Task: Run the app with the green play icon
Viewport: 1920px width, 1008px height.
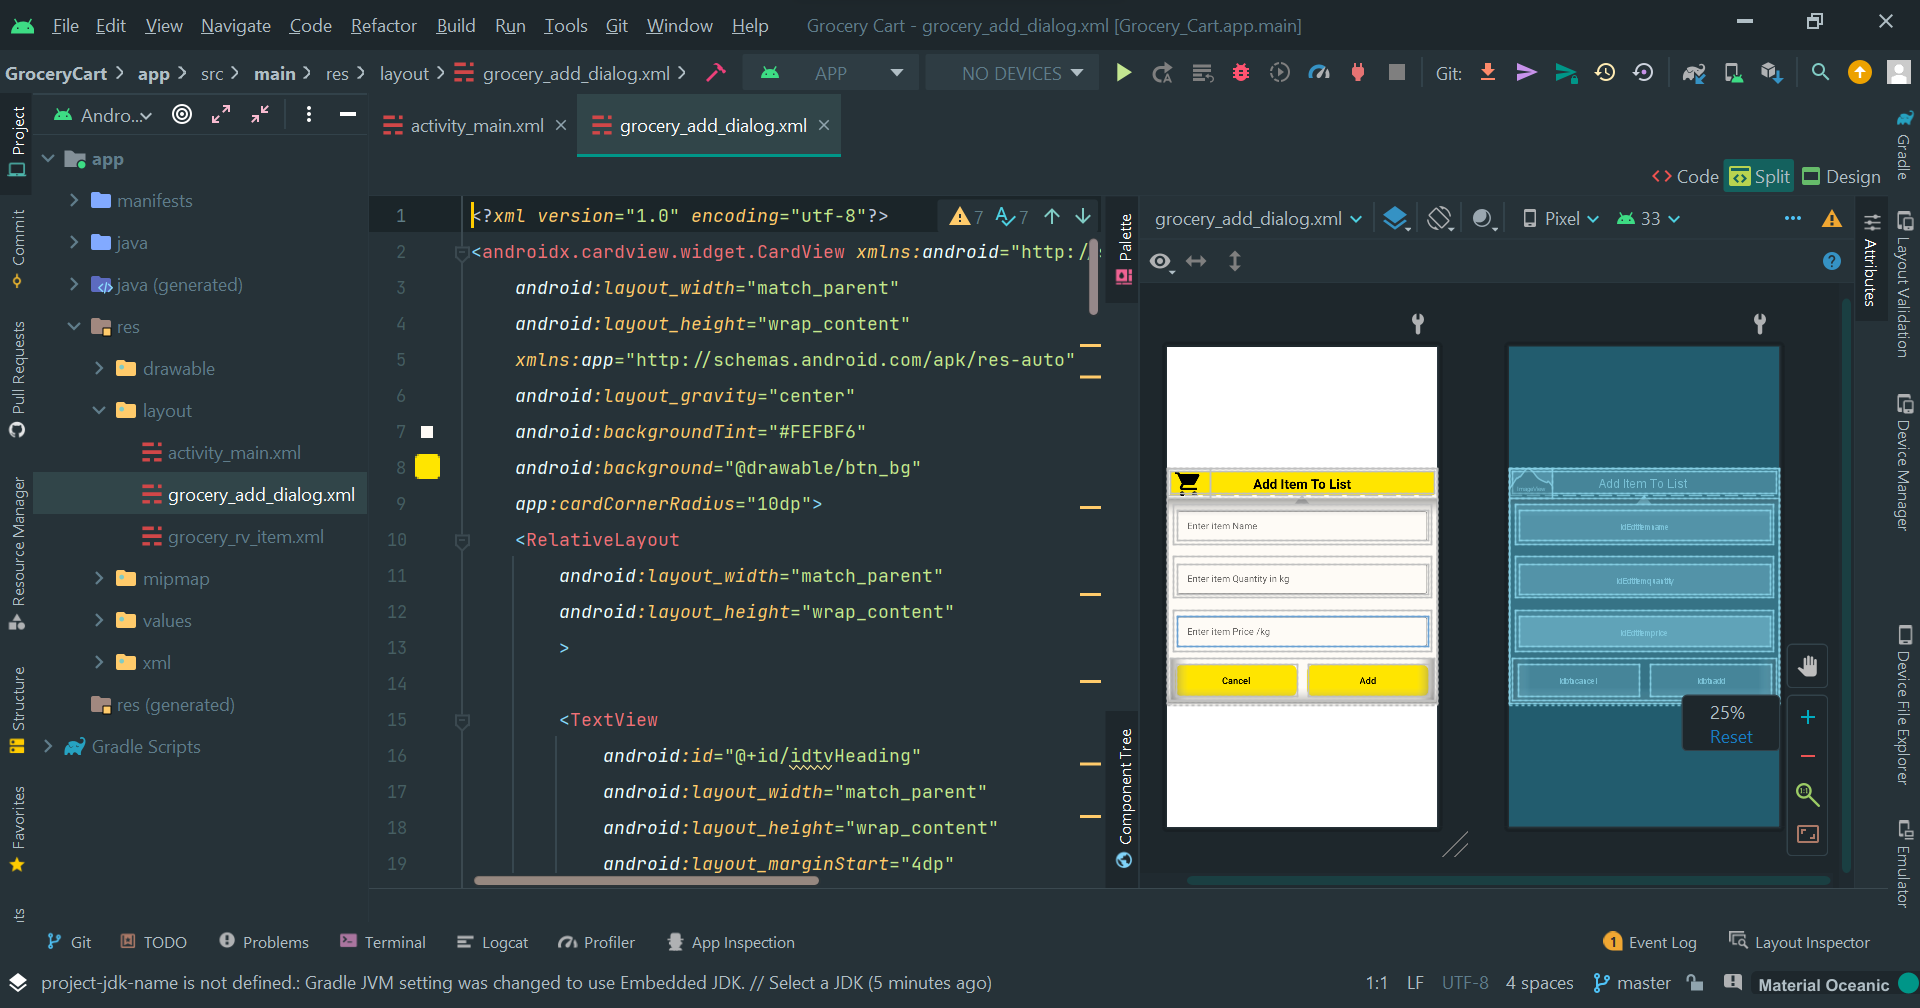Action: 1123,73
